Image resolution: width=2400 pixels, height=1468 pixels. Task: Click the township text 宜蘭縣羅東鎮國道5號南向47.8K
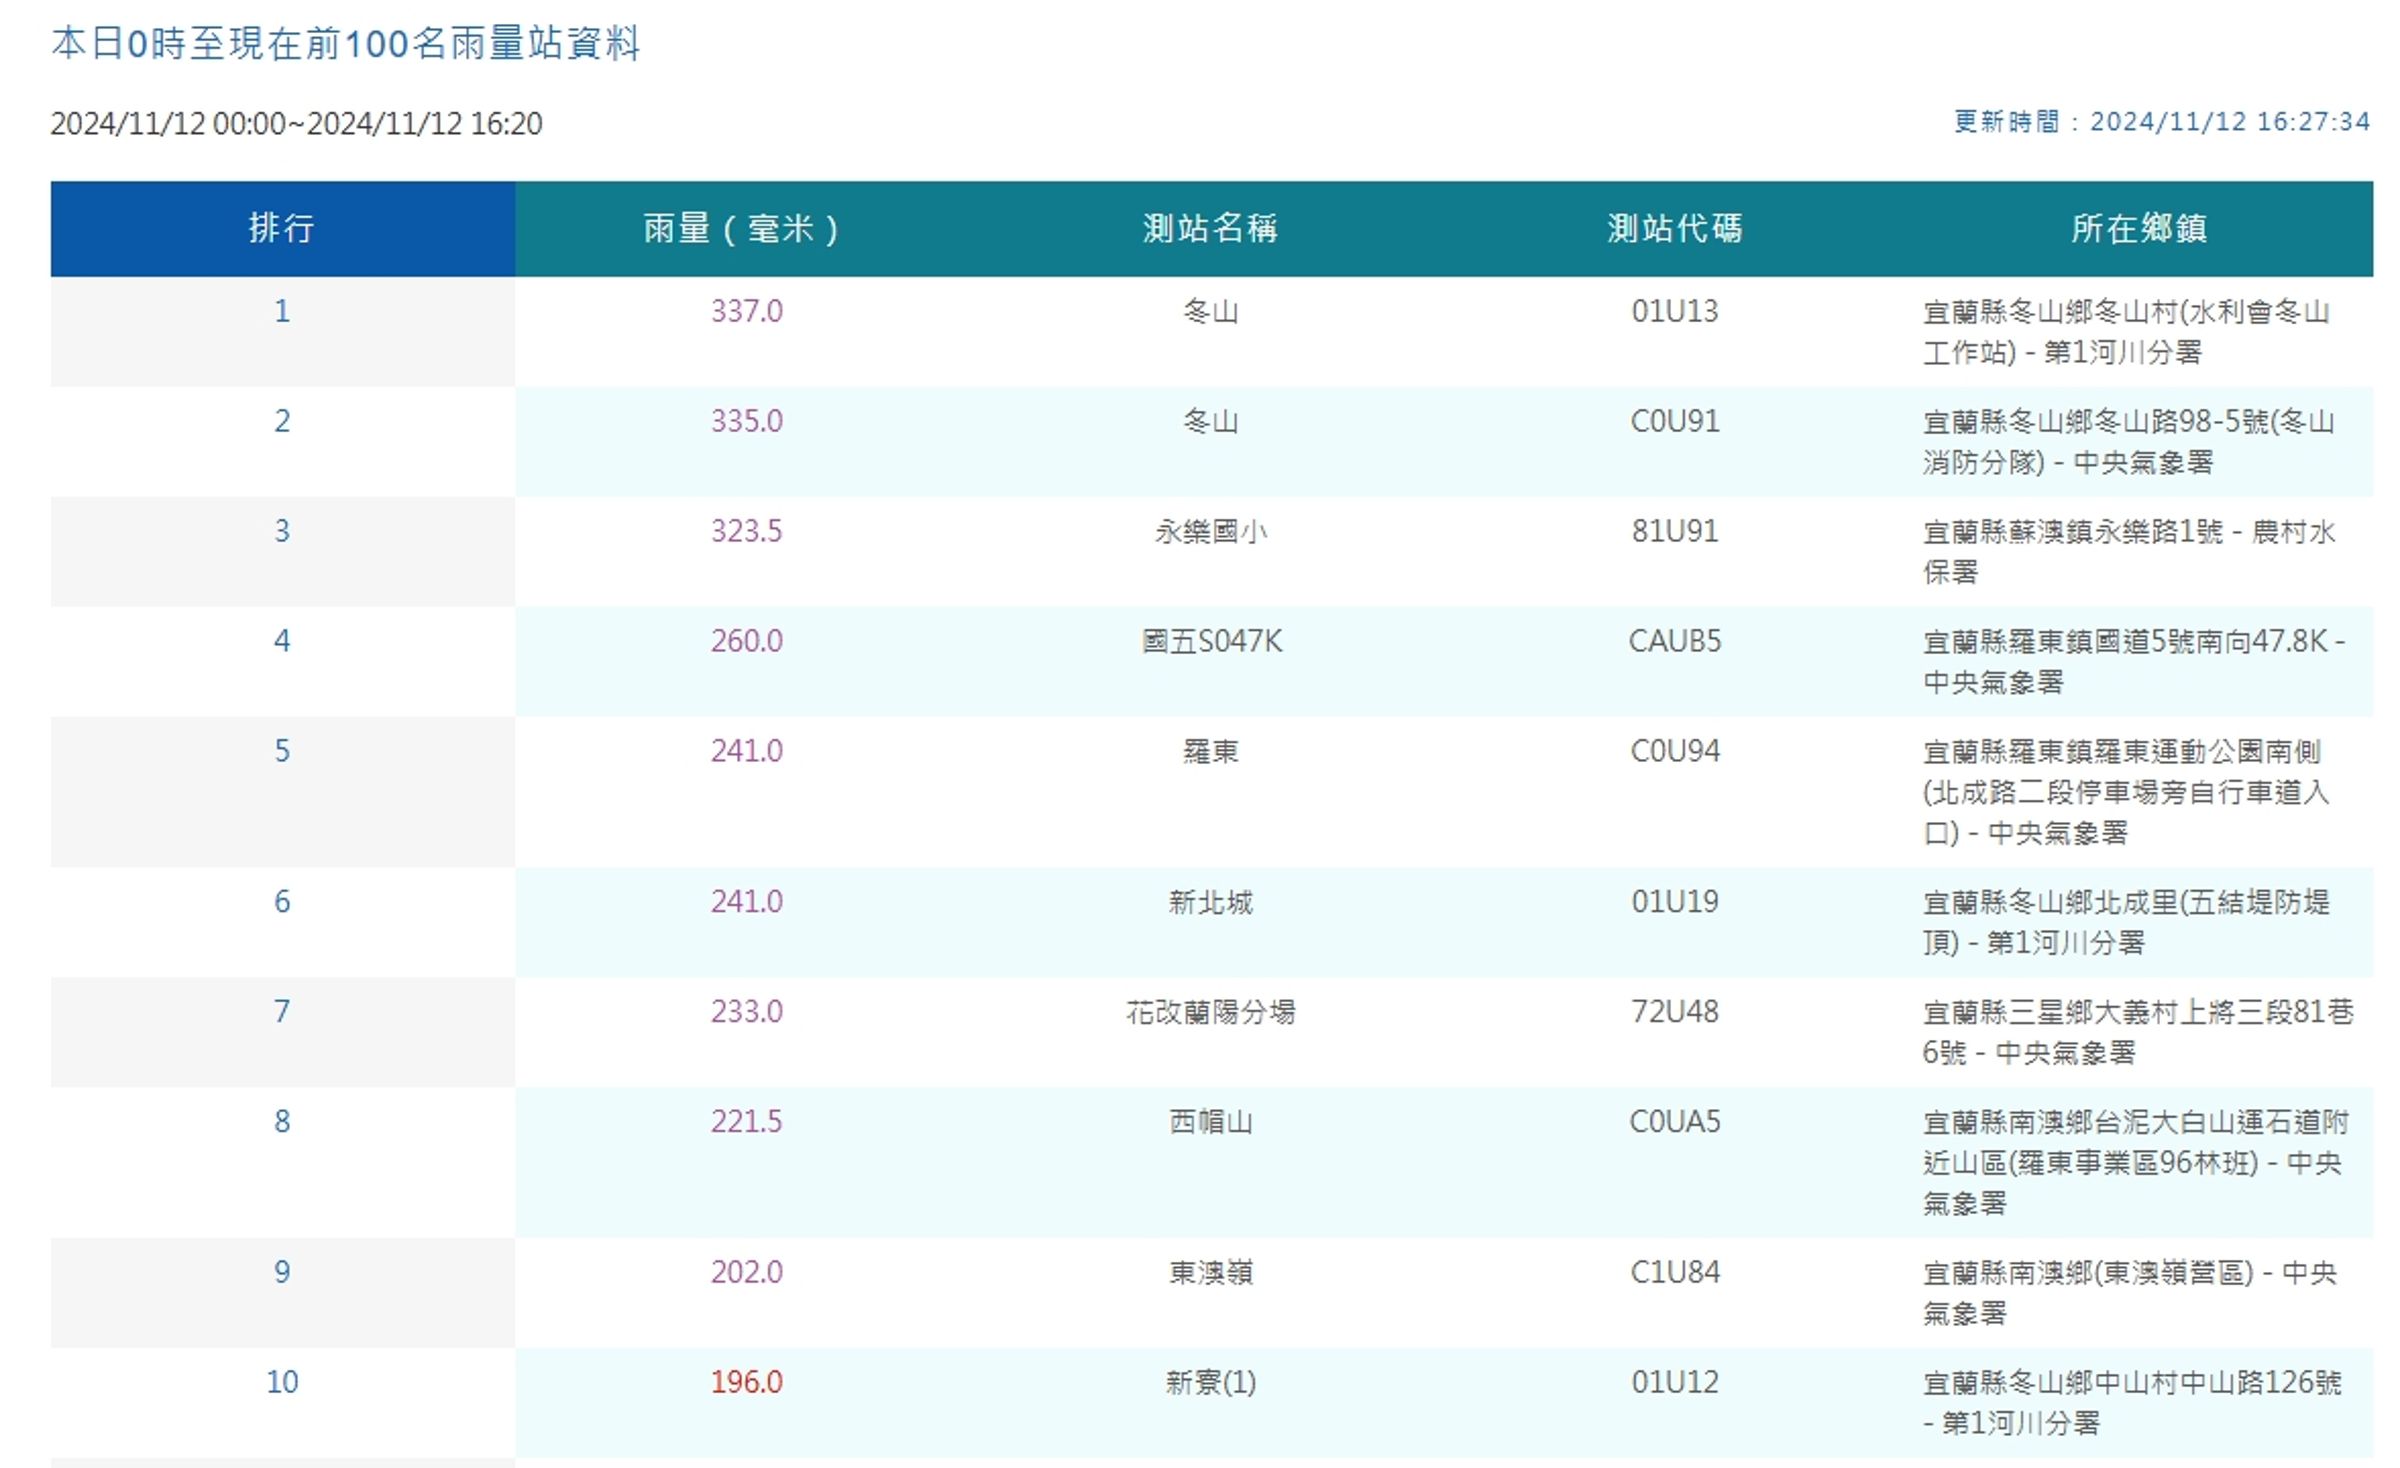2126,642
